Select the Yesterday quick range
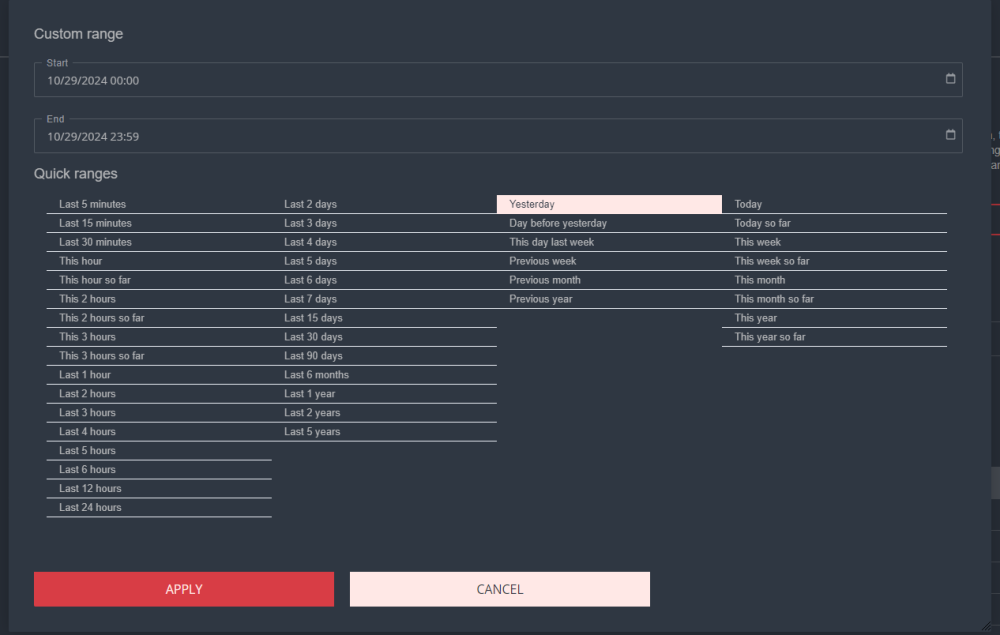Image resolution: width=1000 pixels, height=635 pixels. 608,204
